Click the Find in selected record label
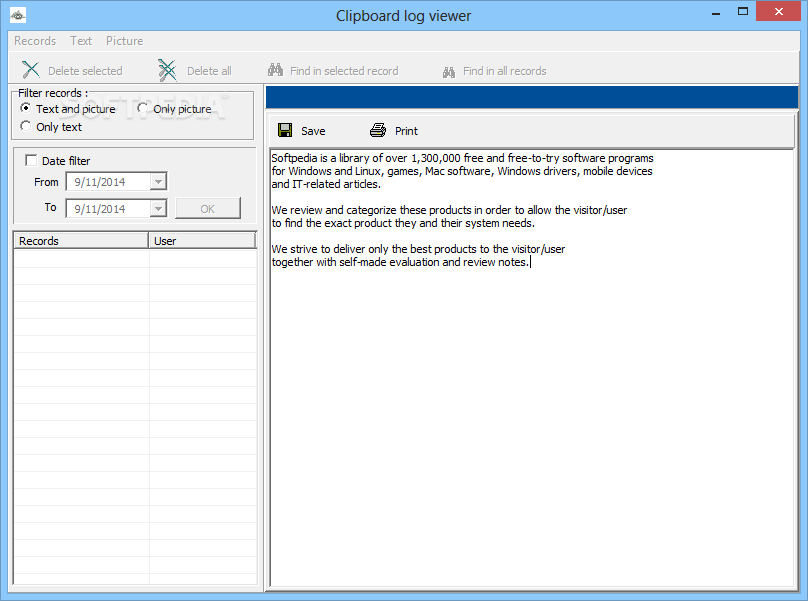 coord(344,71)
